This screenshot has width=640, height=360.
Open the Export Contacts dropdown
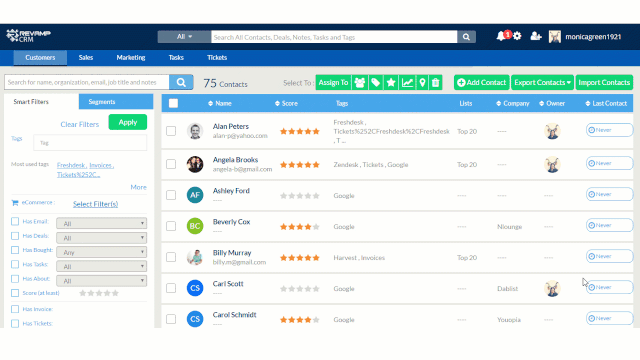click(x=542, y=82)
